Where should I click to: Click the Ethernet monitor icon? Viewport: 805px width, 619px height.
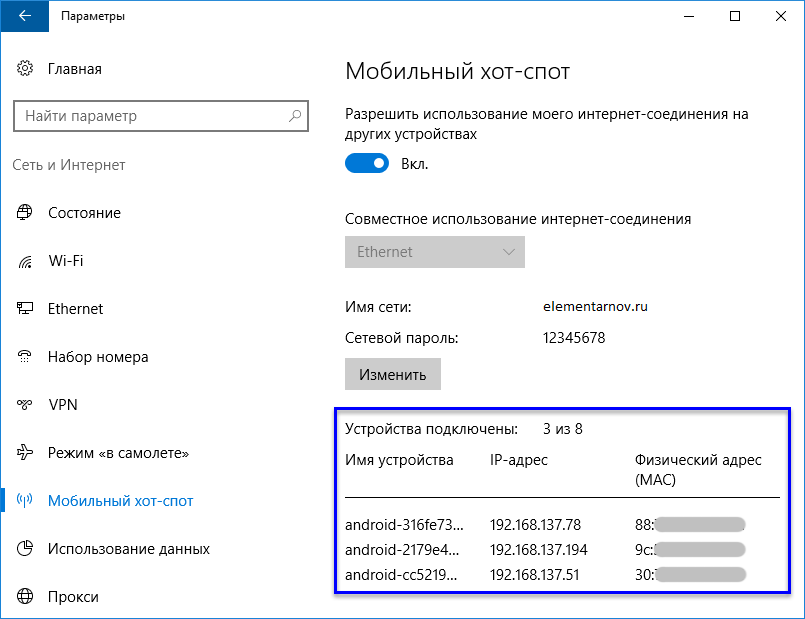pos(26,309)
